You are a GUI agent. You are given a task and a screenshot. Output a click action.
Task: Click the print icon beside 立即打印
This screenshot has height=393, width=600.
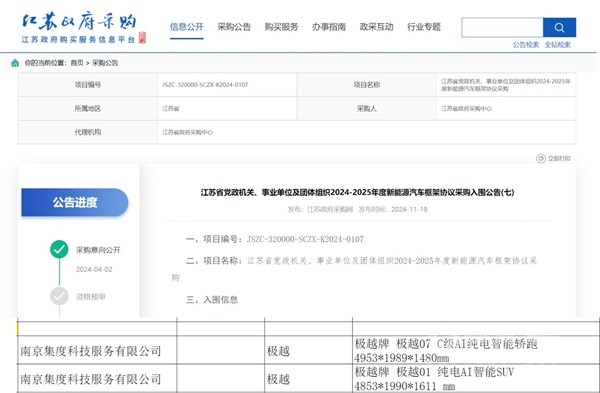coord(541,158)
